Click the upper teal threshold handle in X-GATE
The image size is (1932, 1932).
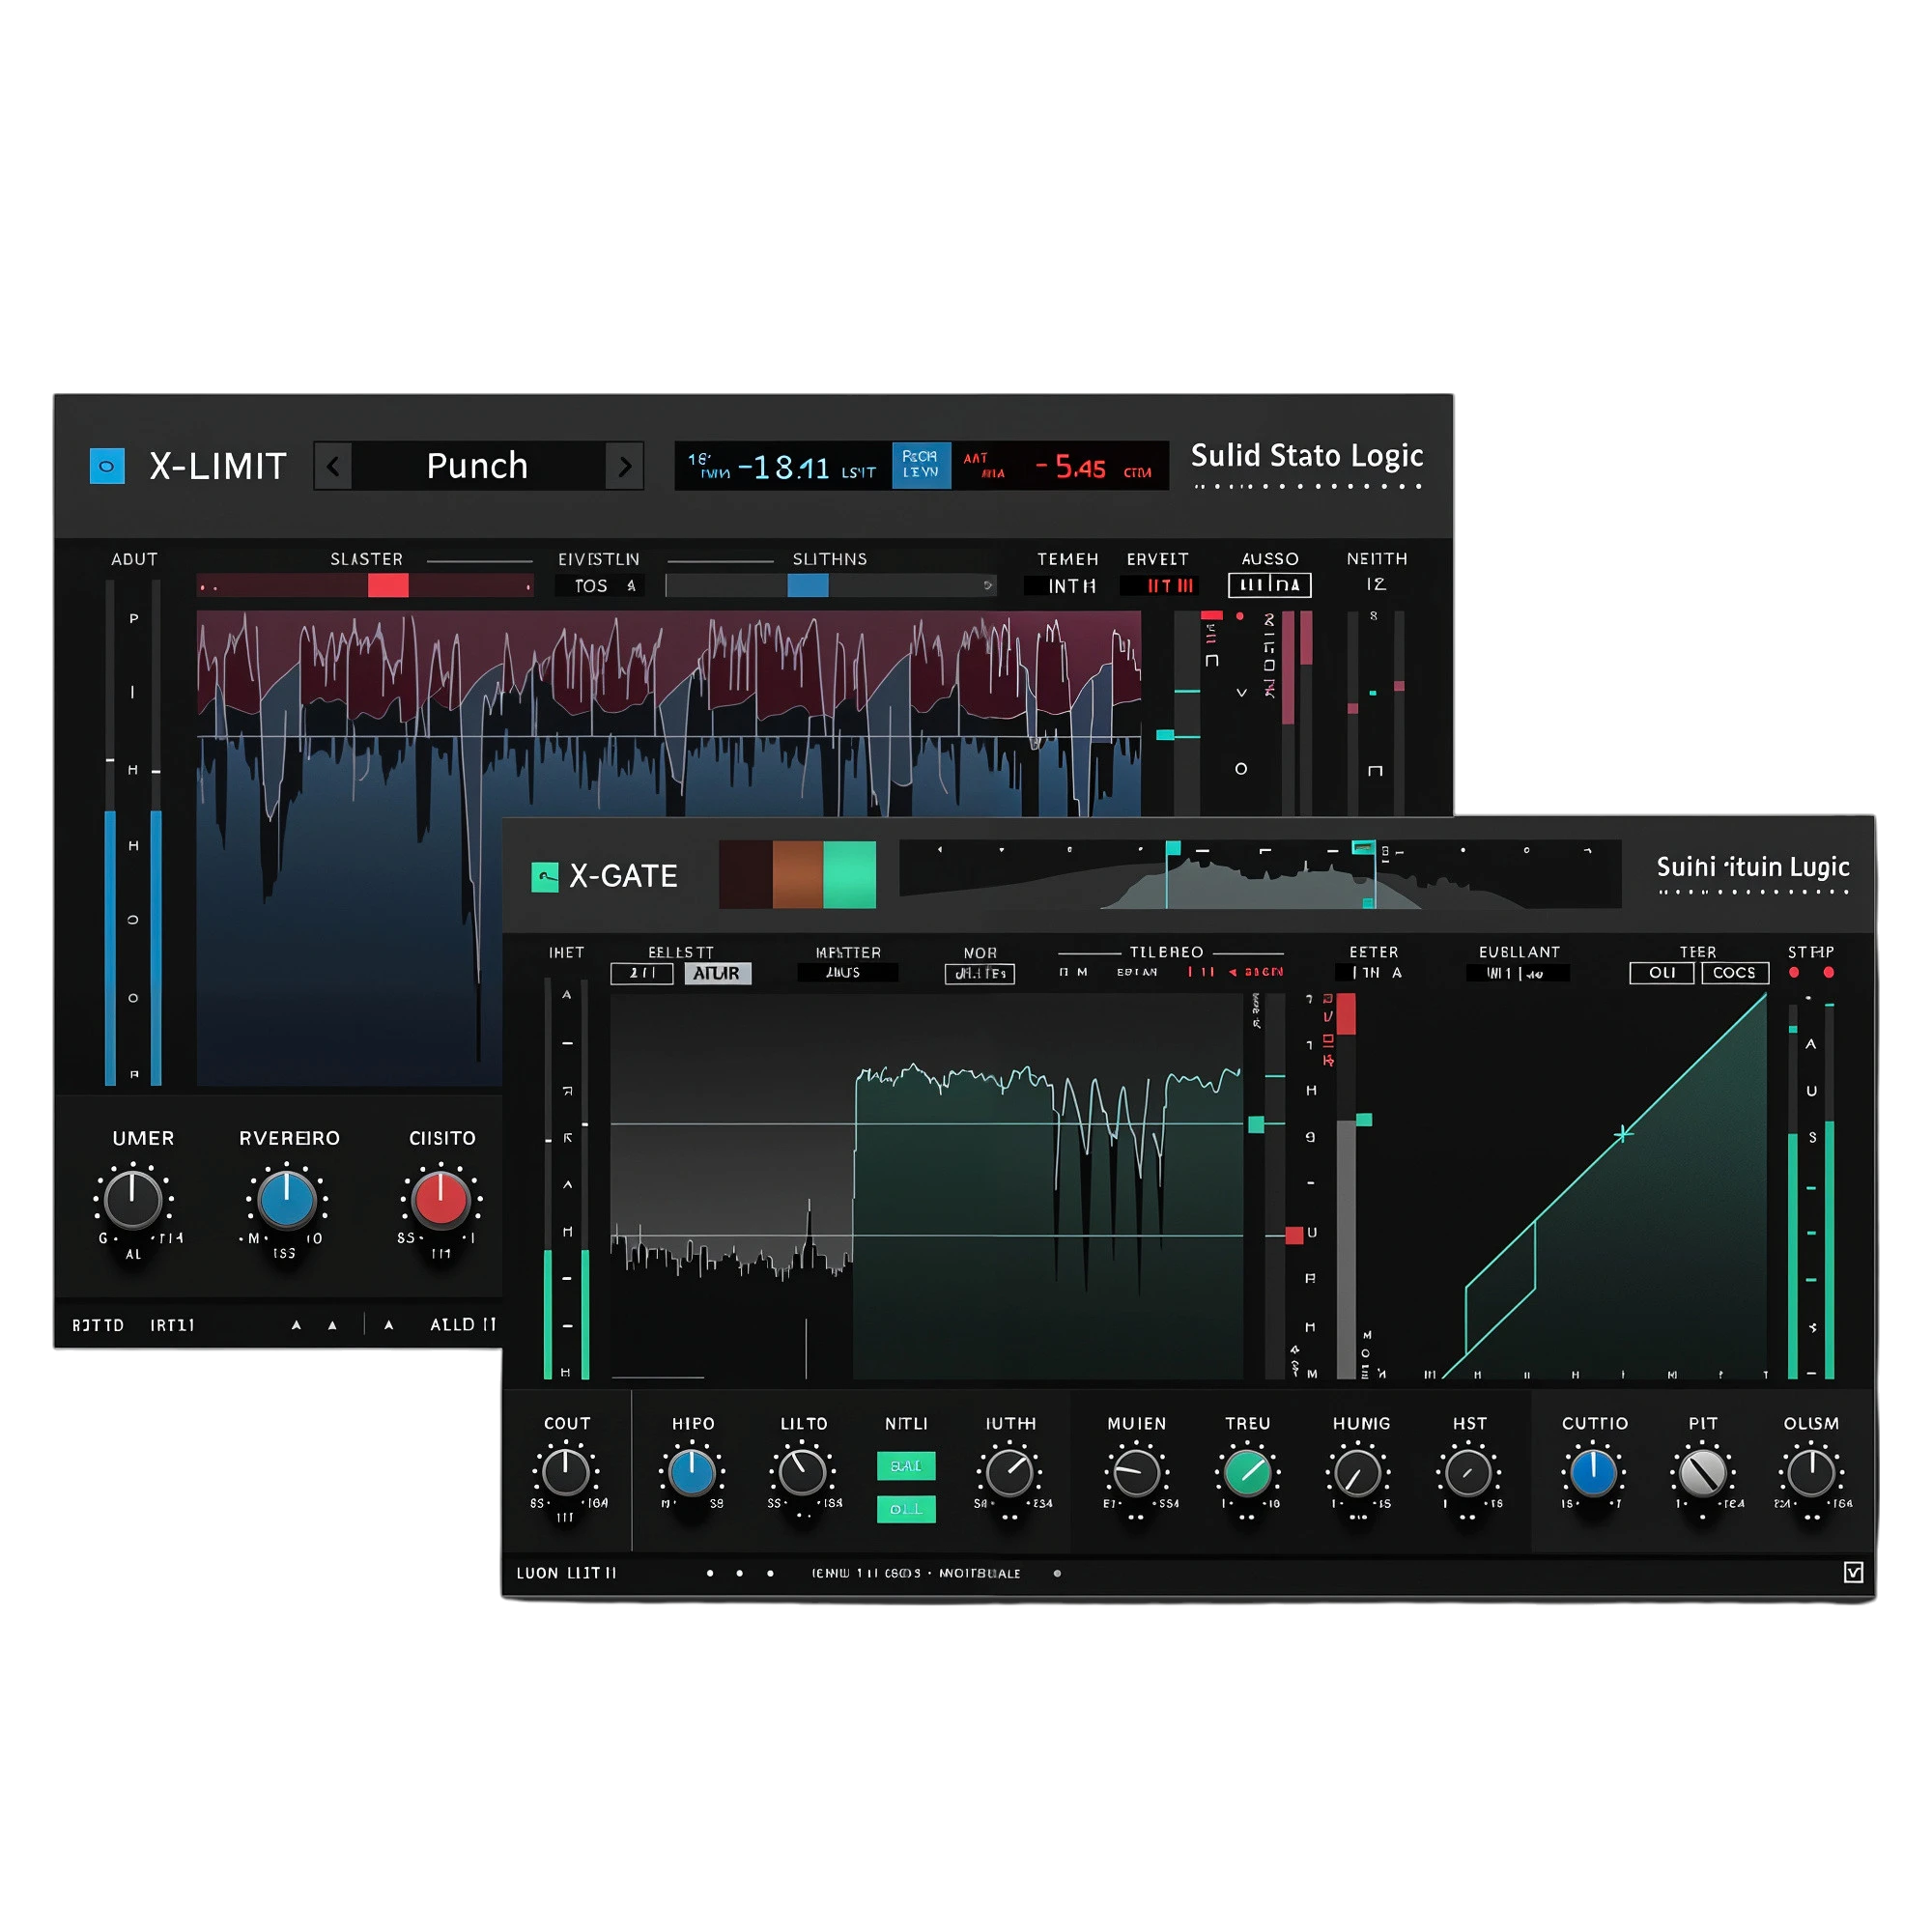click(1256, 1125)
